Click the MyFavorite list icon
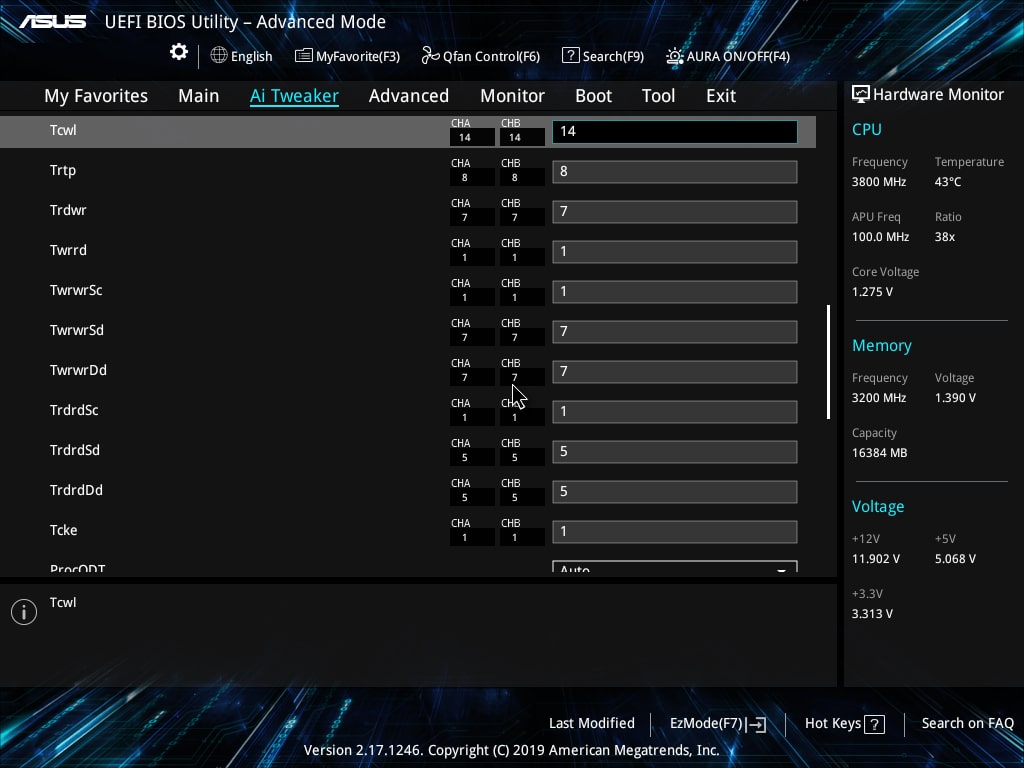 [304, 56]
